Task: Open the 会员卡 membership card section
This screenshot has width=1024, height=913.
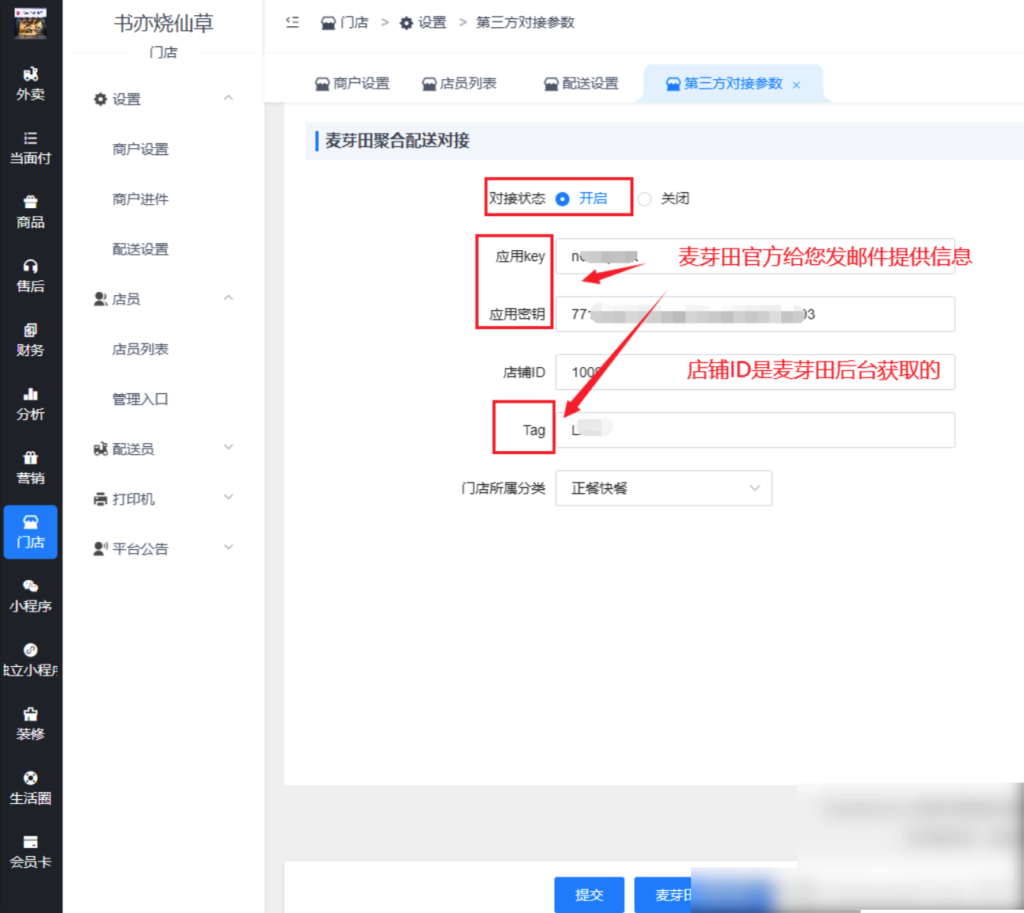Action: tap(30, 850)
